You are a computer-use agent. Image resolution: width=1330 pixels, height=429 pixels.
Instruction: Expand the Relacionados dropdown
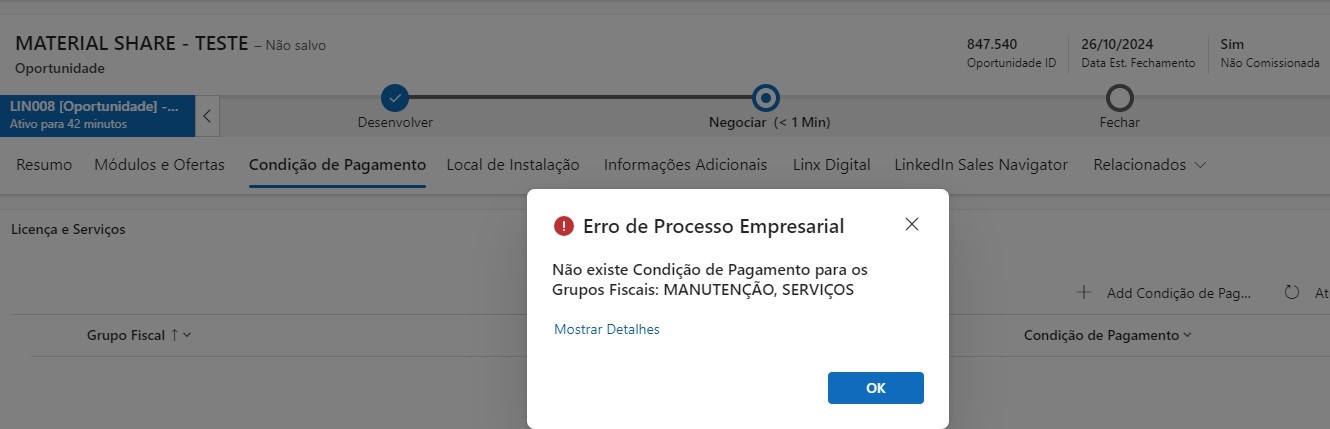1149,165
